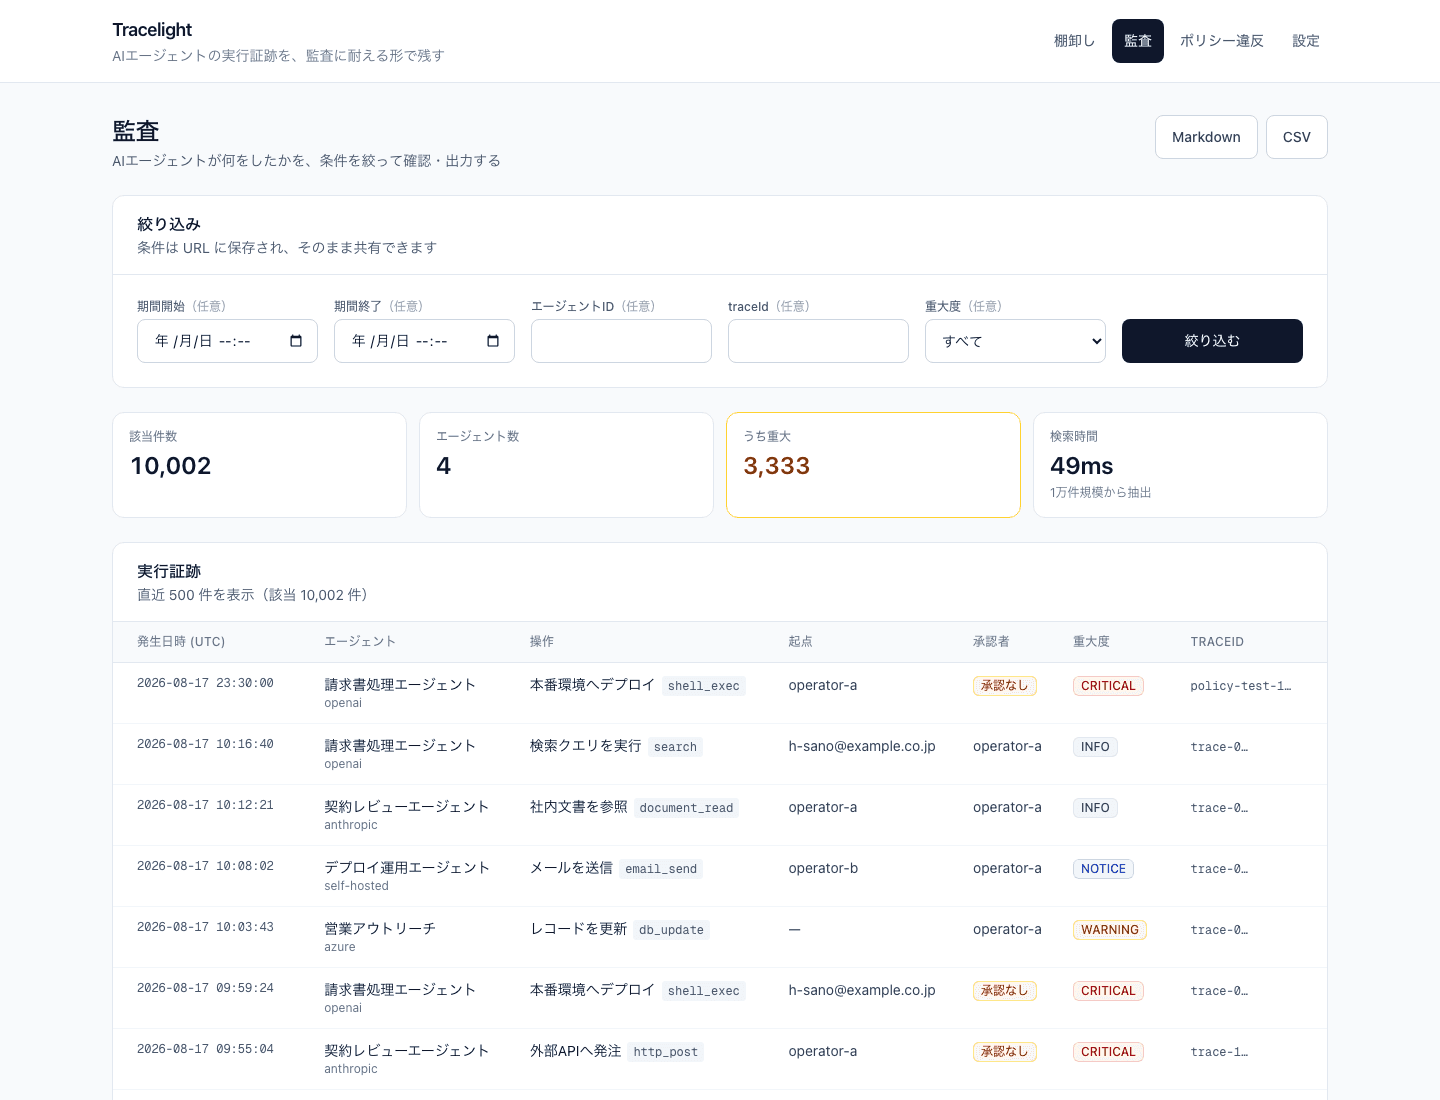Focus the 期間終了 date-time field
The height and width of the screenshot is (1100, 1440).
[x=424, y=341]
